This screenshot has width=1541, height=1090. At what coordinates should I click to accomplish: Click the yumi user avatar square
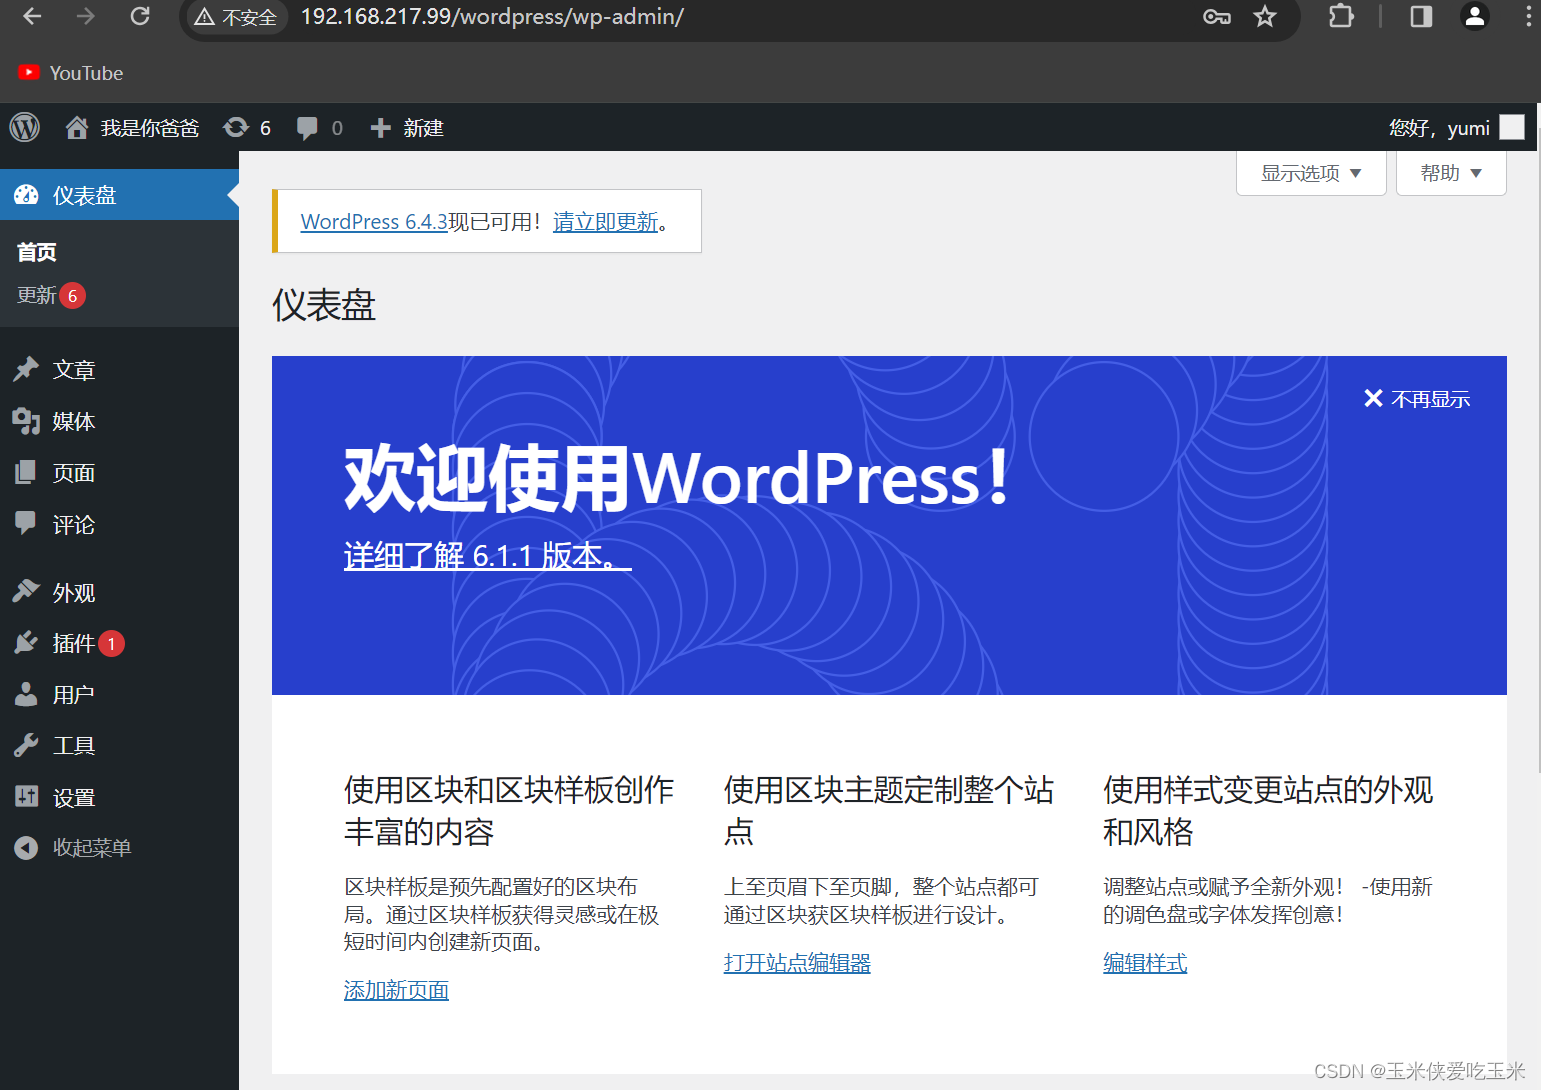[x=1512, y=127]
